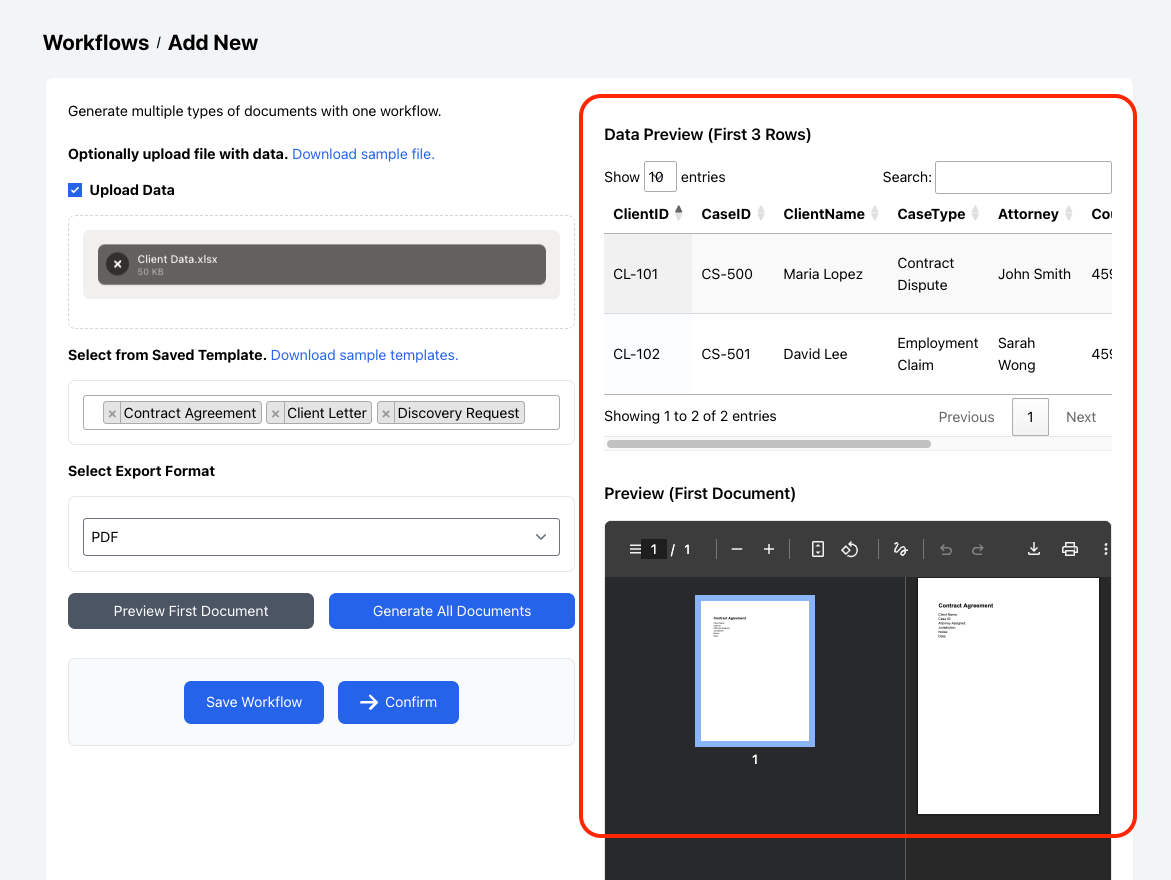Uncheck the Upload Data checkbox
Screen dimensions: 1171x880
pyautogui.click(x=75, y=190)
